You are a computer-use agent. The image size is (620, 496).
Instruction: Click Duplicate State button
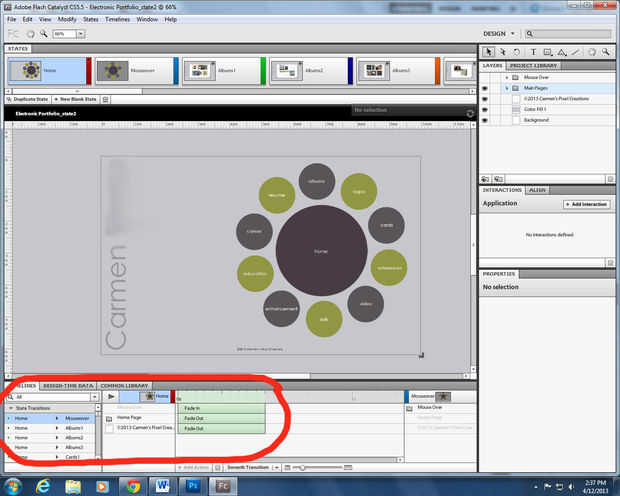28,99
